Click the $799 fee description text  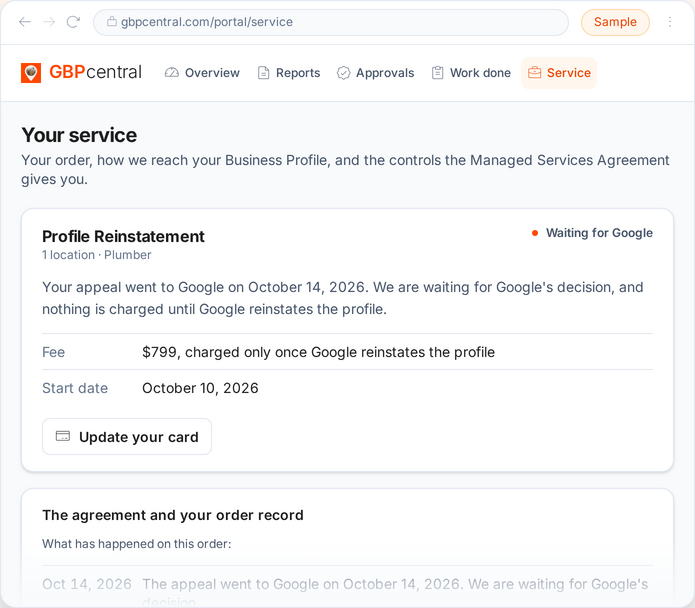click(318, 352)
